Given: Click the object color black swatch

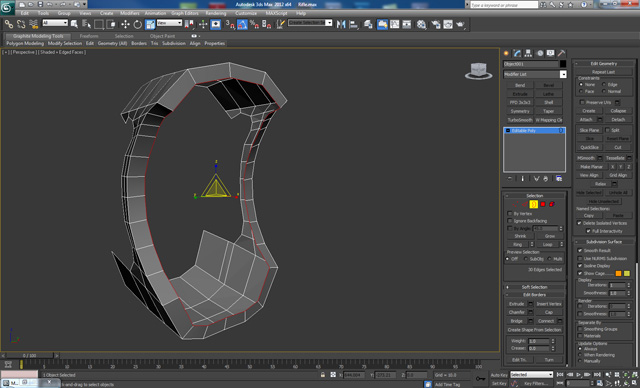Looking at the screenshot, I should coord(563,64).
